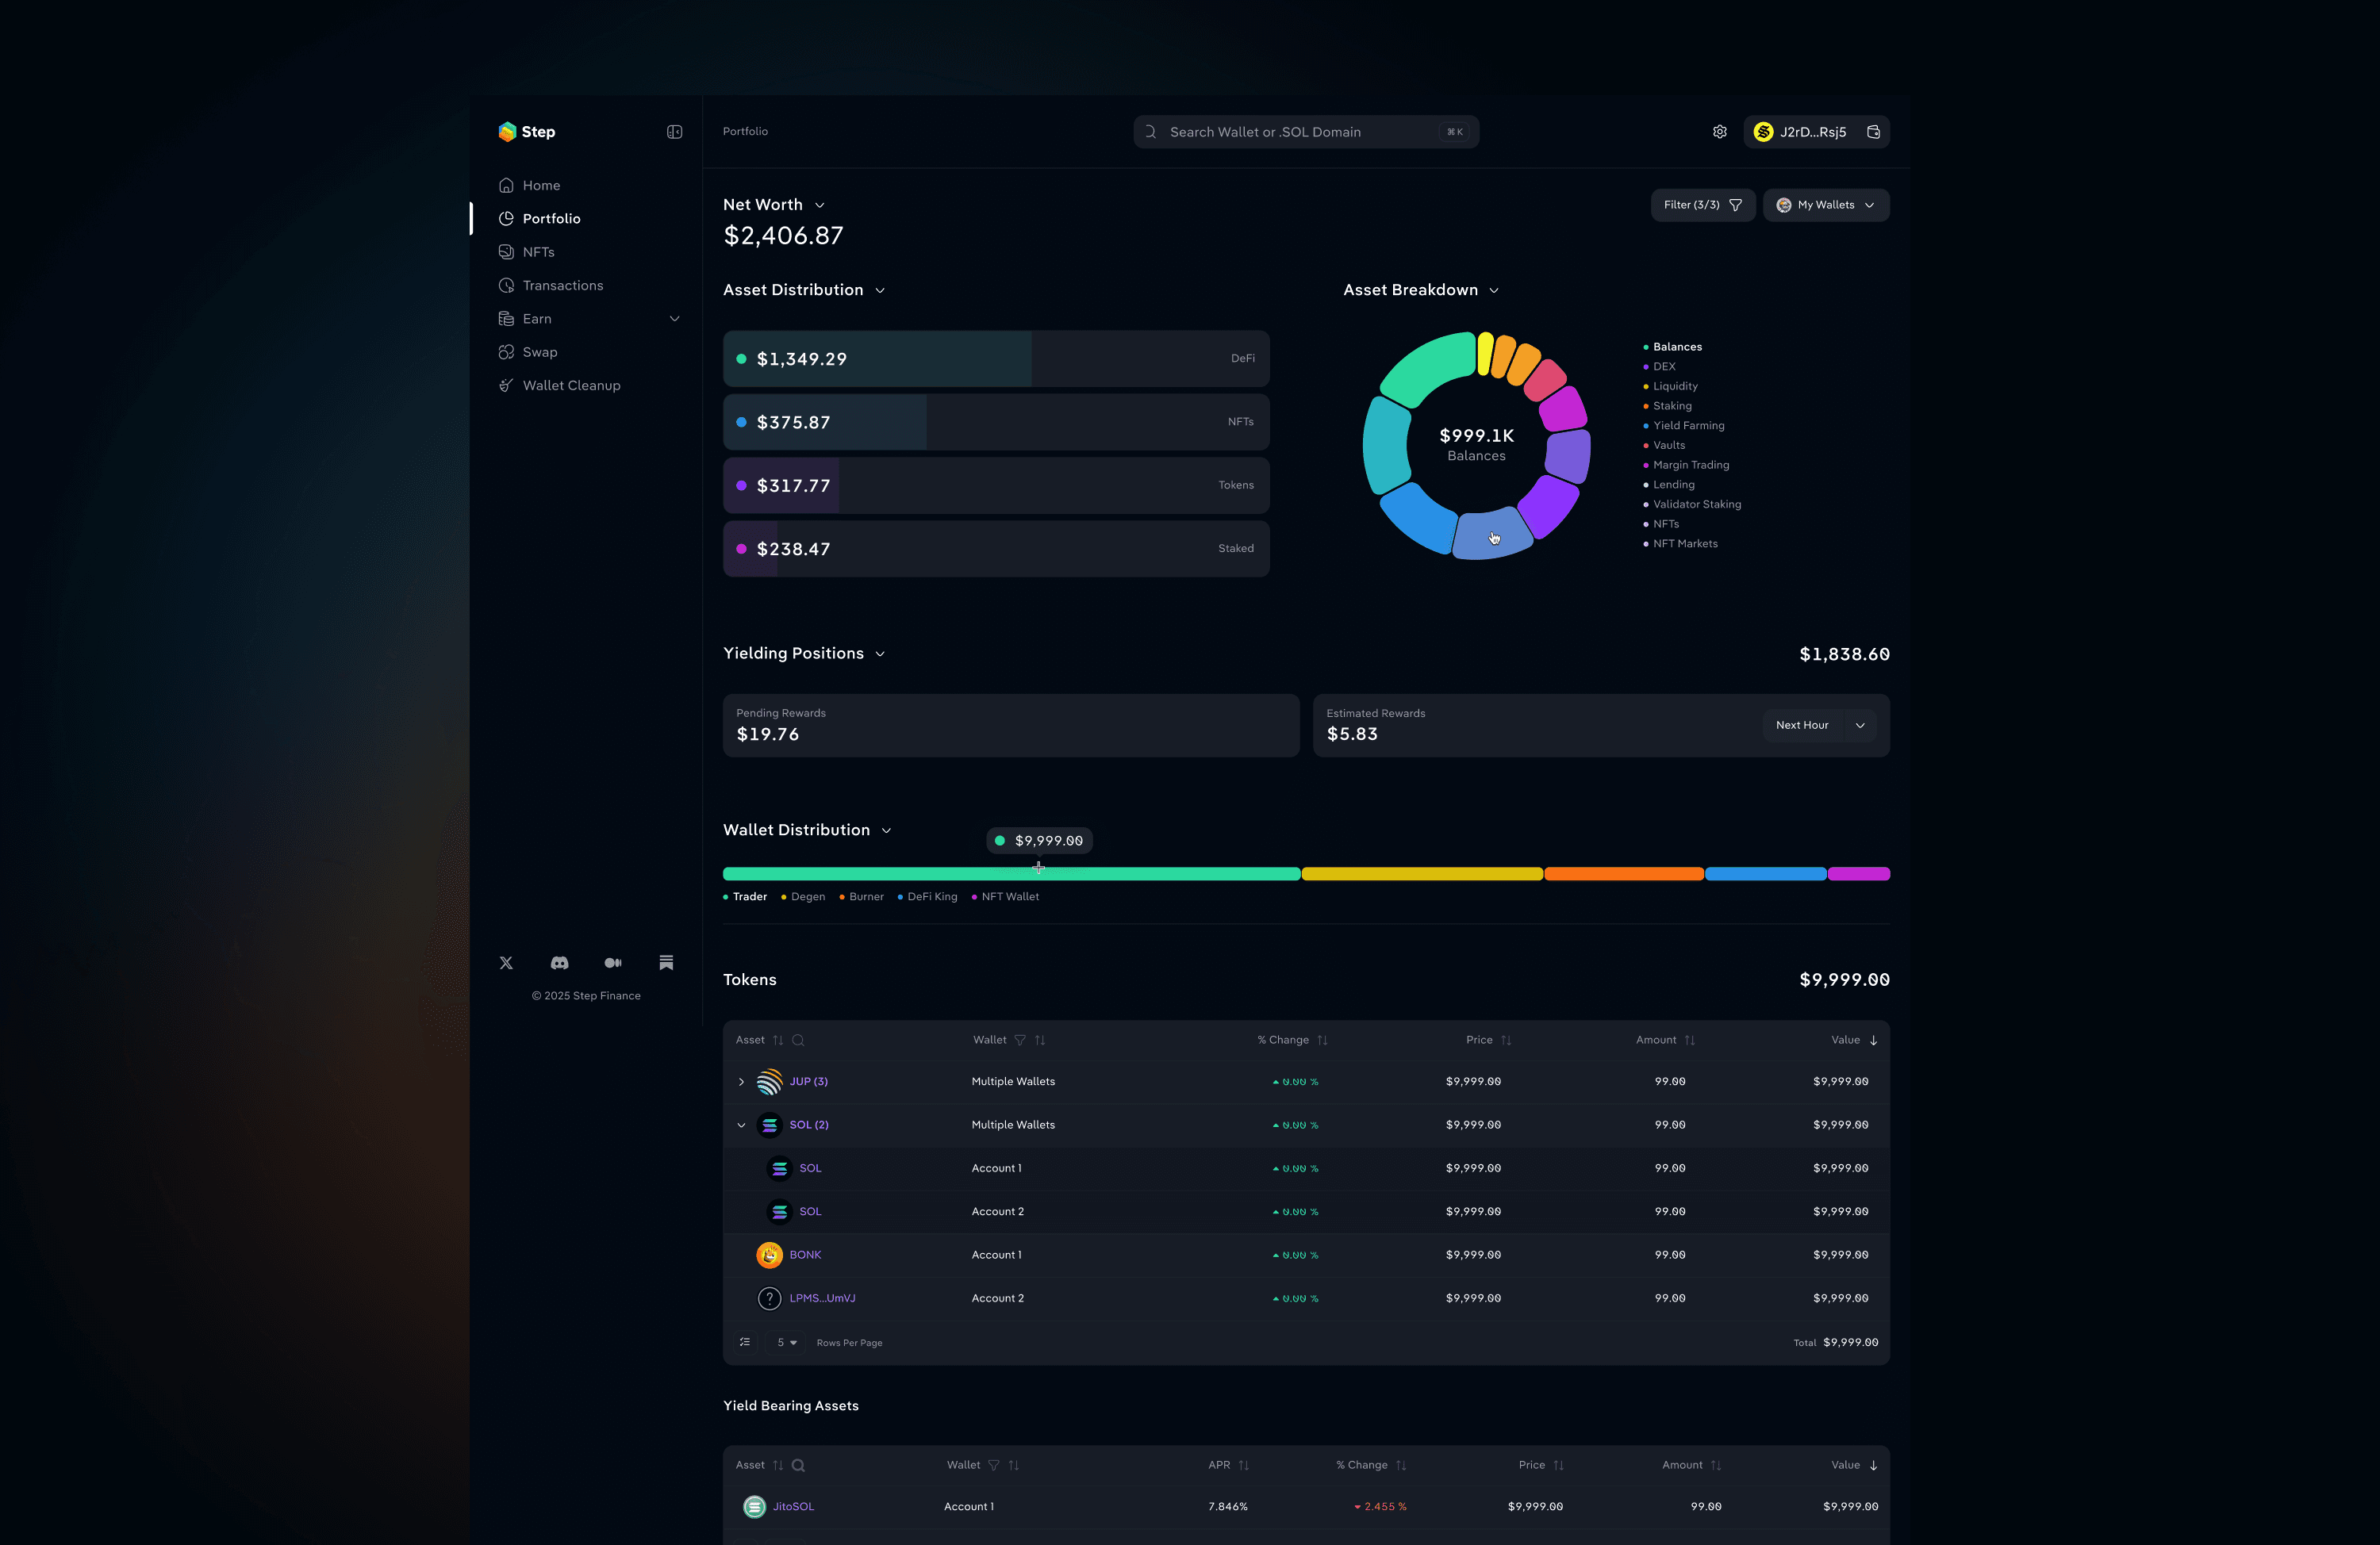This screenshot has height=1545, width=2380.
Task: Open Net Worth dropdown
Action: point(819,205)
